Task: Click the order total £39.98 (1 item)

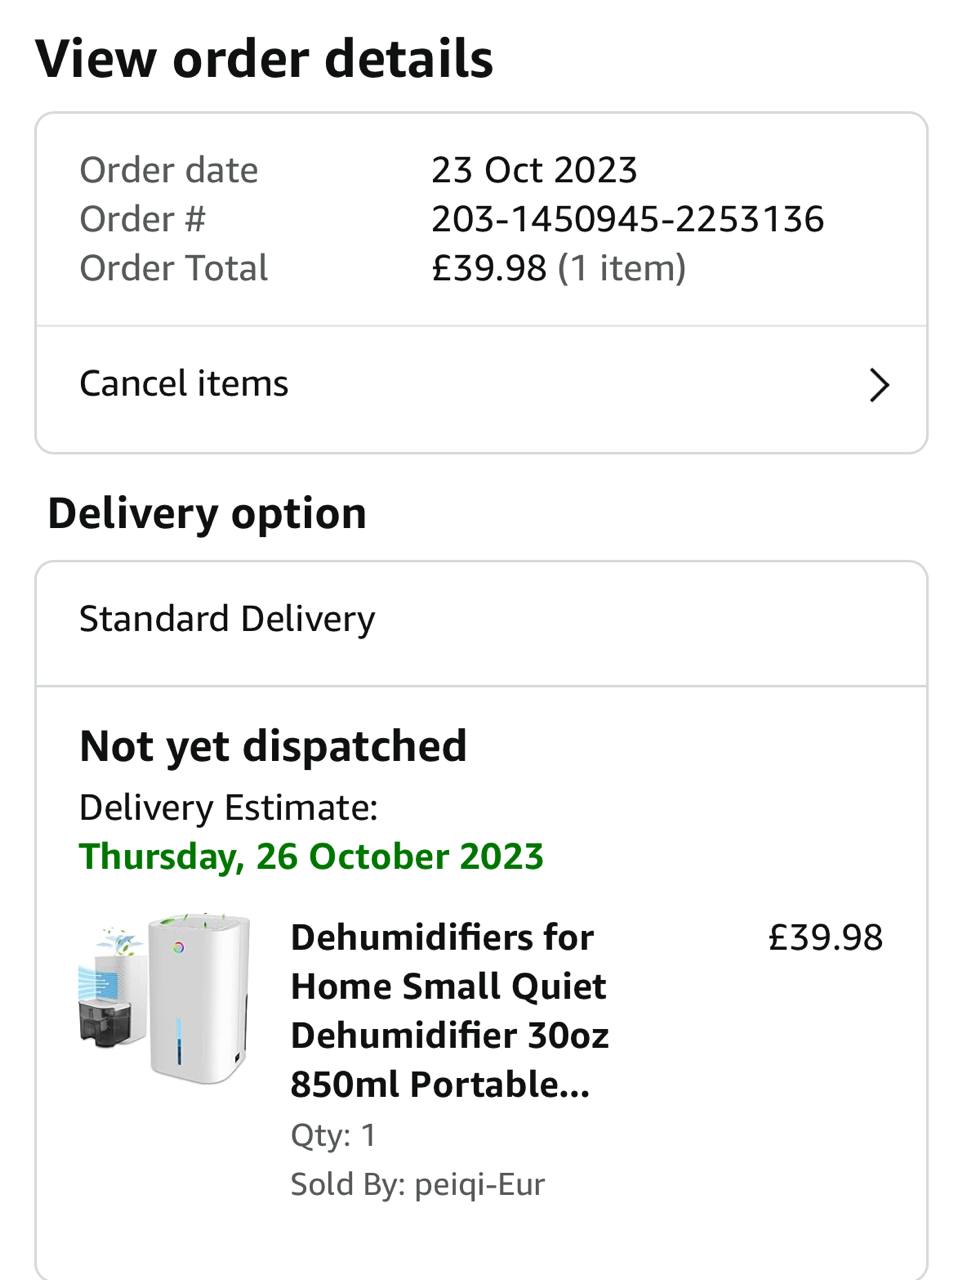Action: pyautogui.click(x=558, y=268)
